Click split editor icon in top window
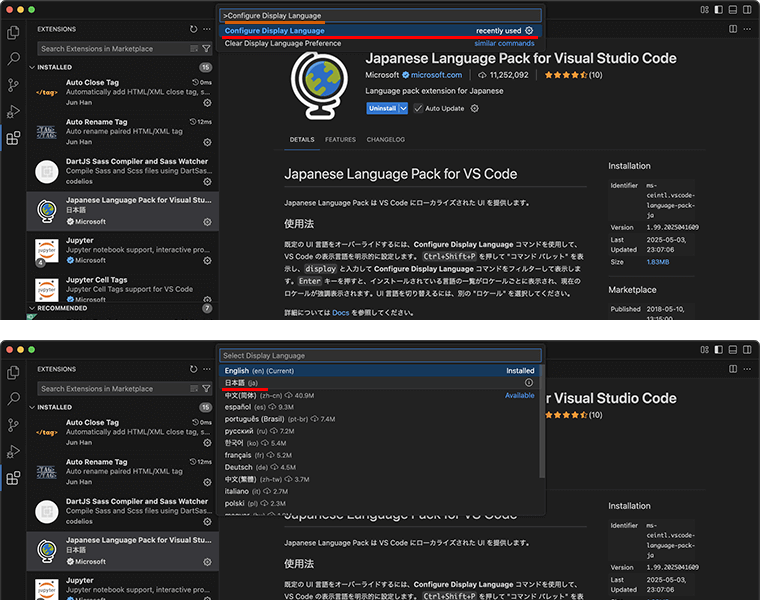 (x=733, y=29)
